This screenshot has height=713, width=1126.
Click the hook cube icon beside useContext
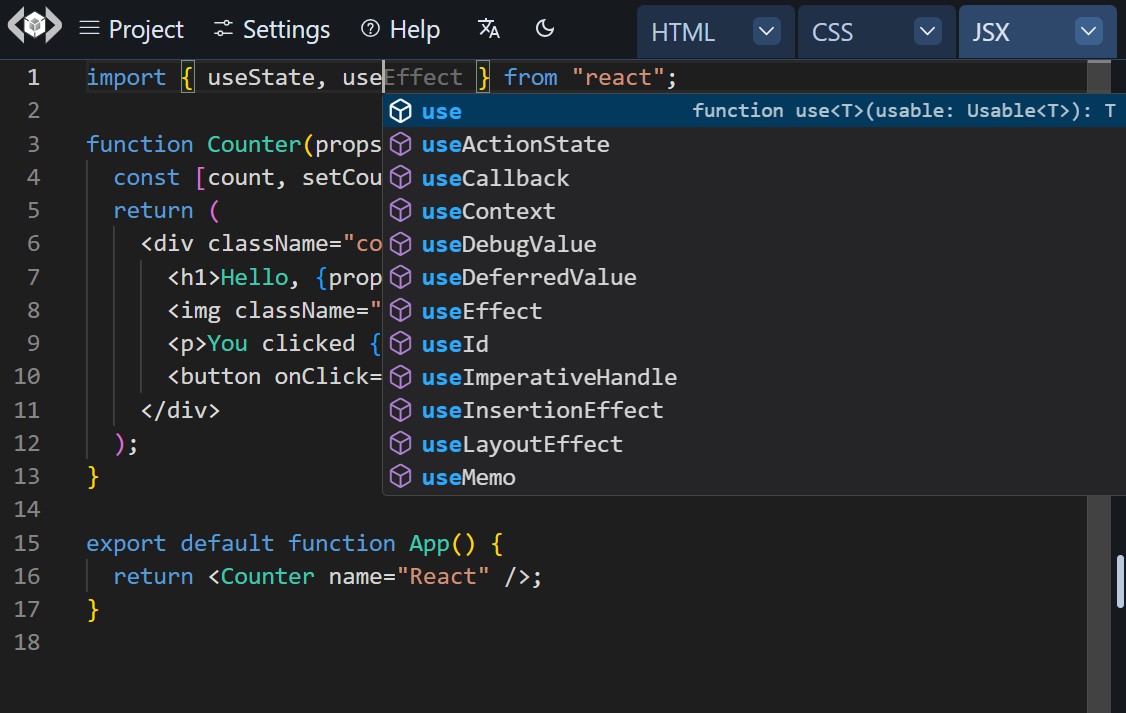(x=401, y=210)
